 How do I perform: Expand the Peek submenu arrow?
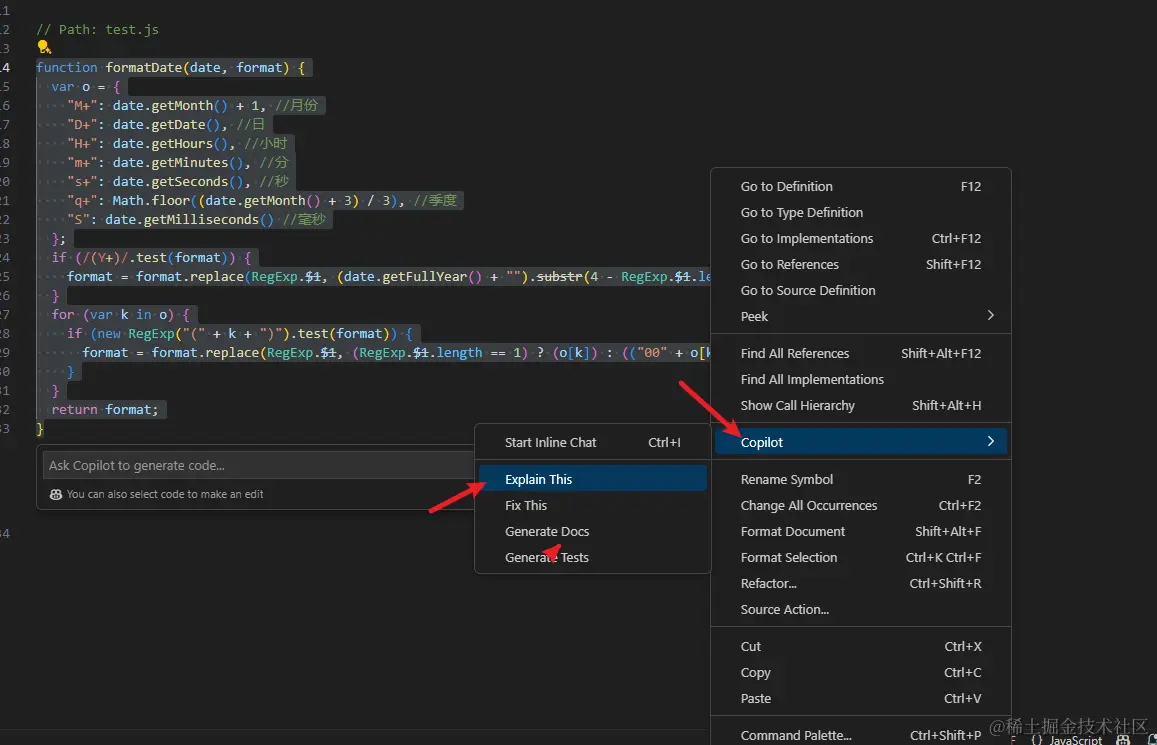pos(990,316)
